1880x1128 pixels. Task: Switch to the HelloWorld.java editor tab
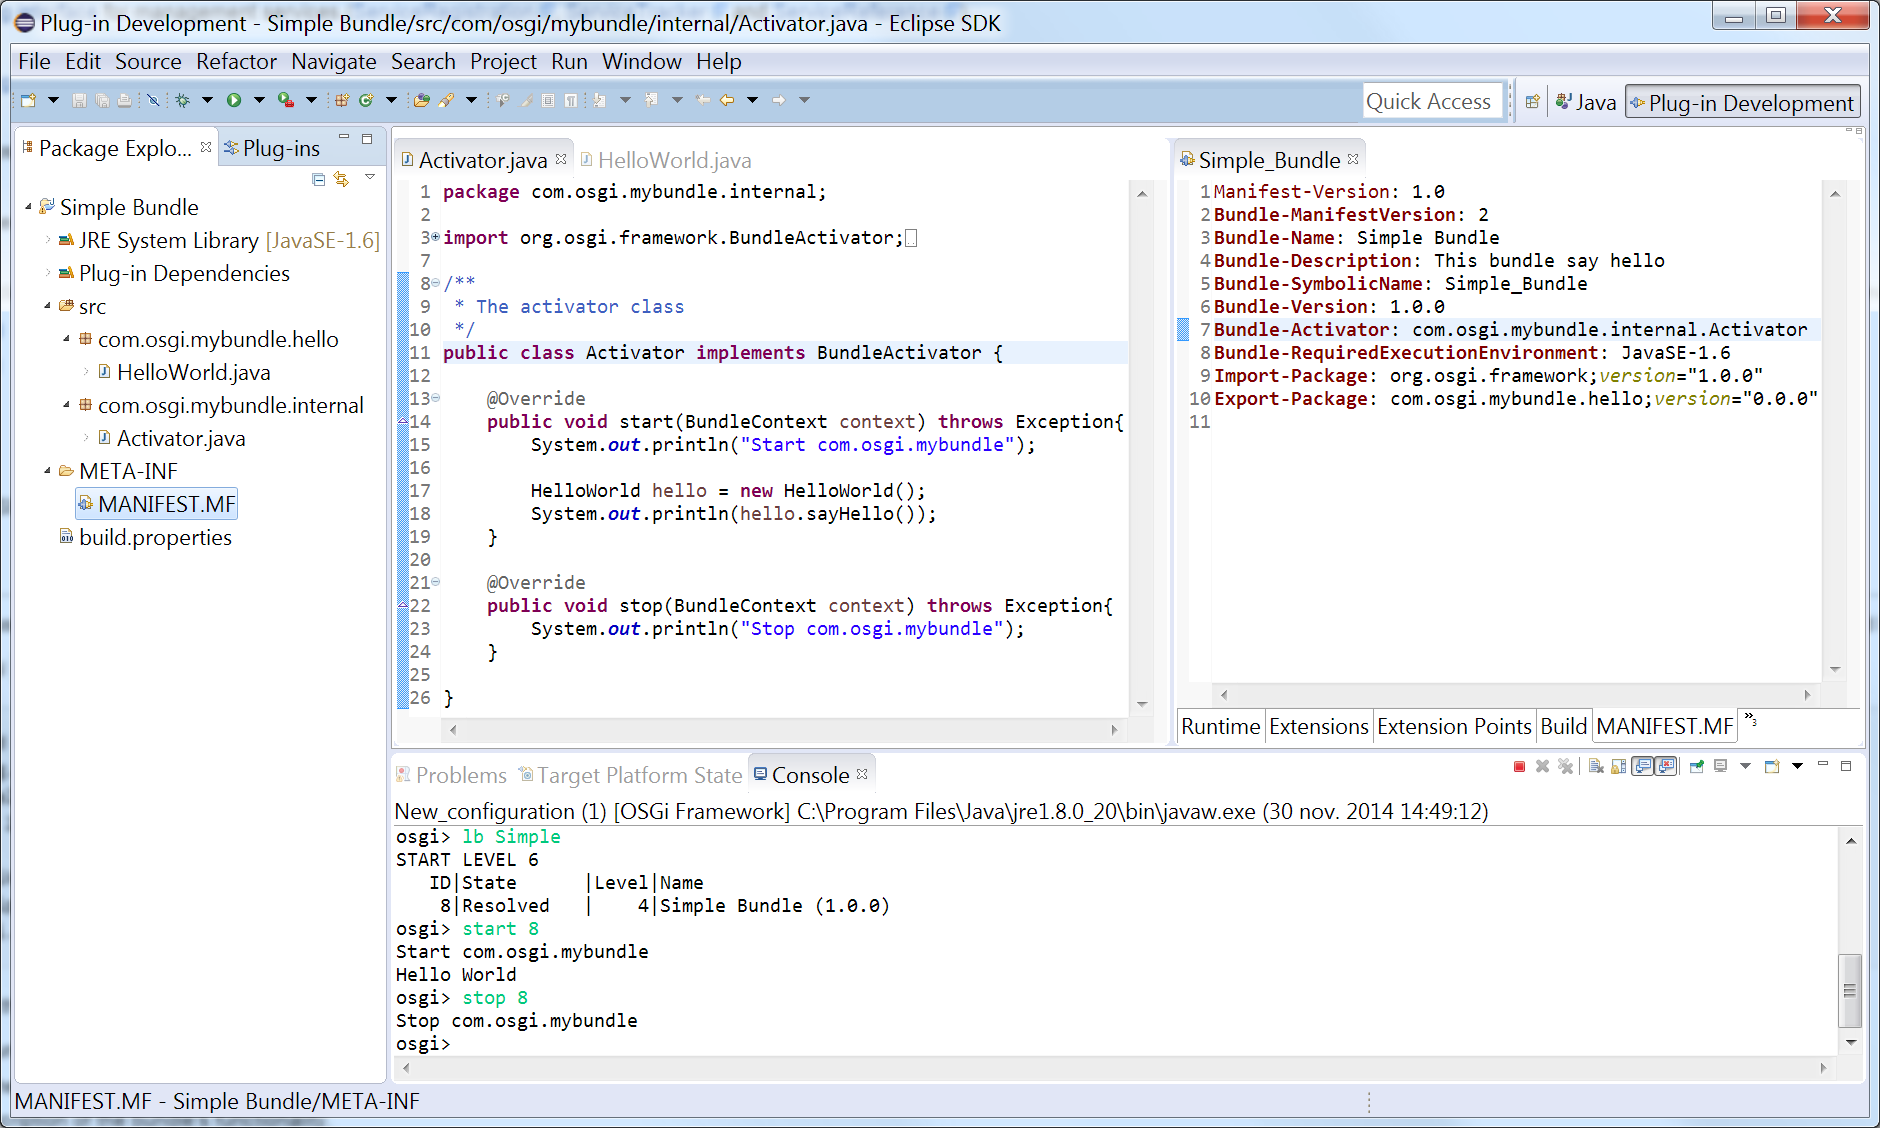[666, 160]
